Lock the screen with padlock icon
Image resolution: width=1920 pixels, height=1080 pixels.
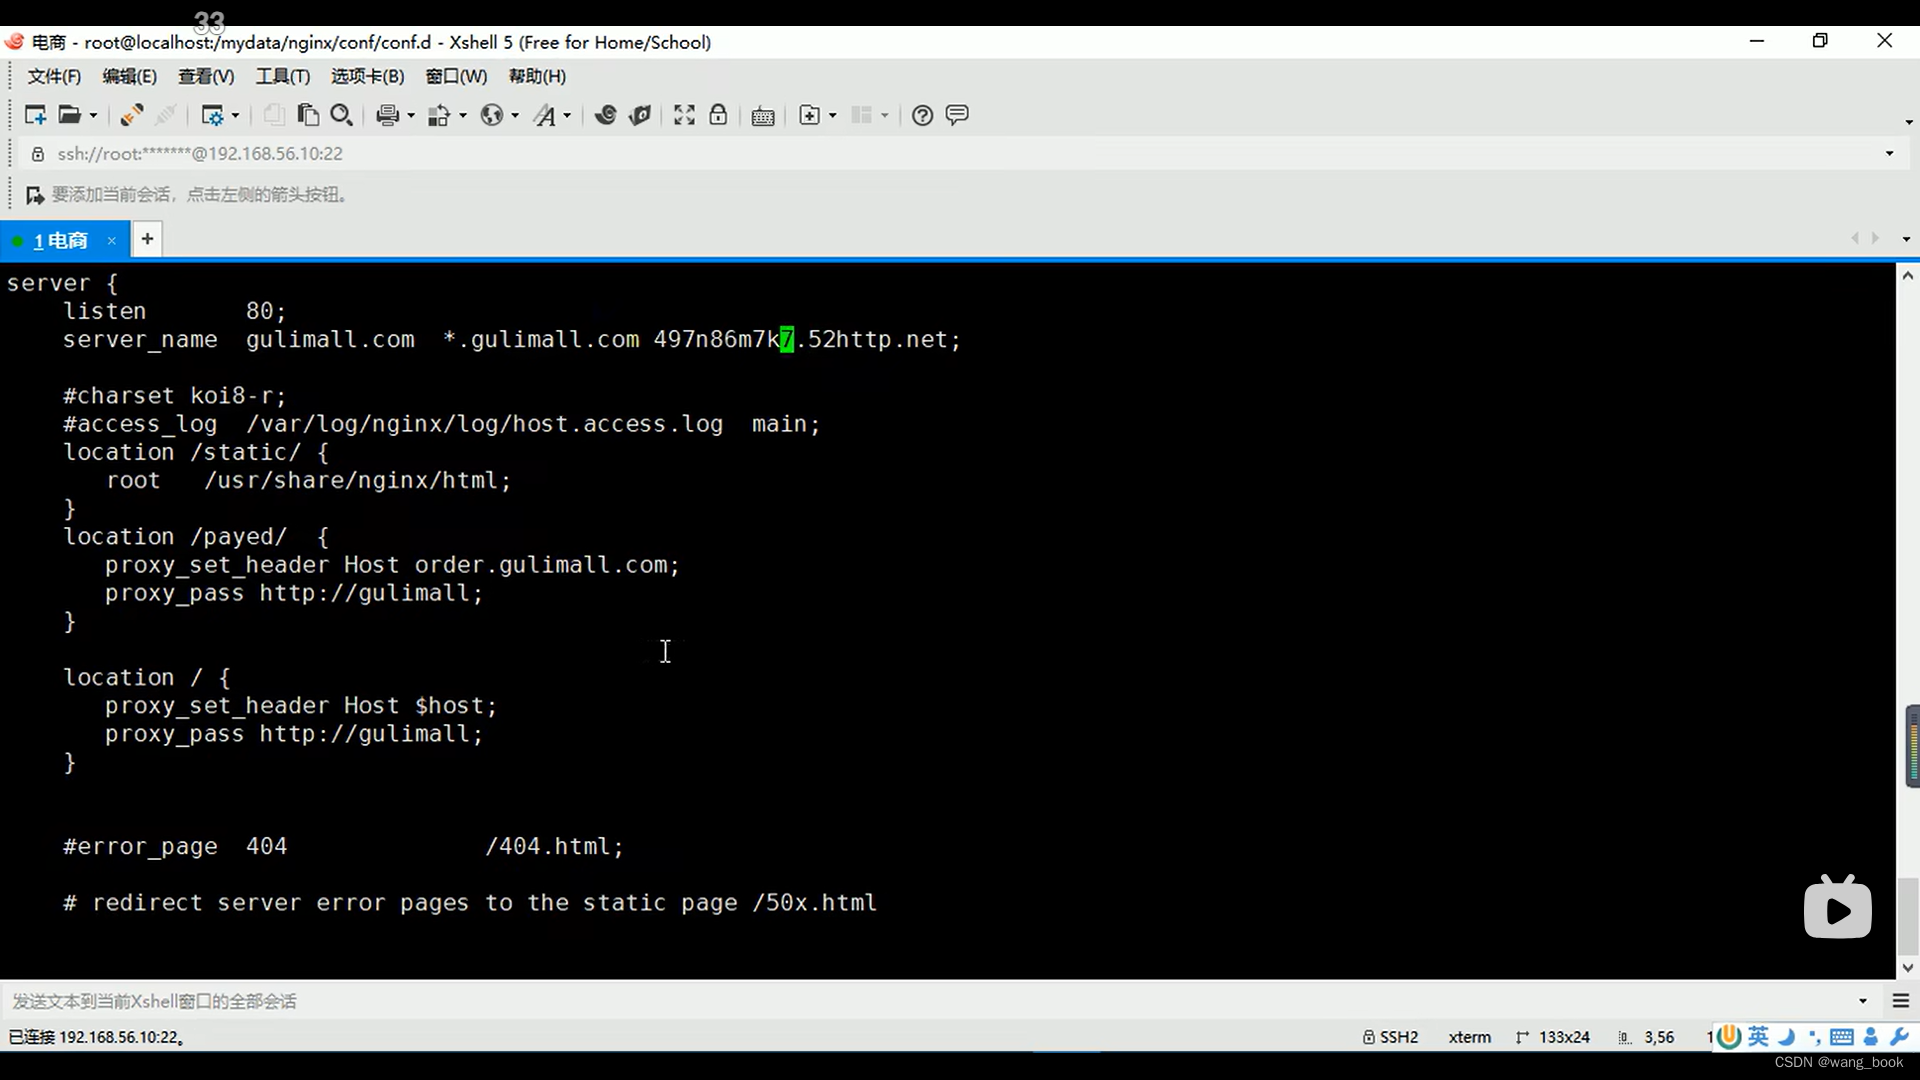[718, 115]
